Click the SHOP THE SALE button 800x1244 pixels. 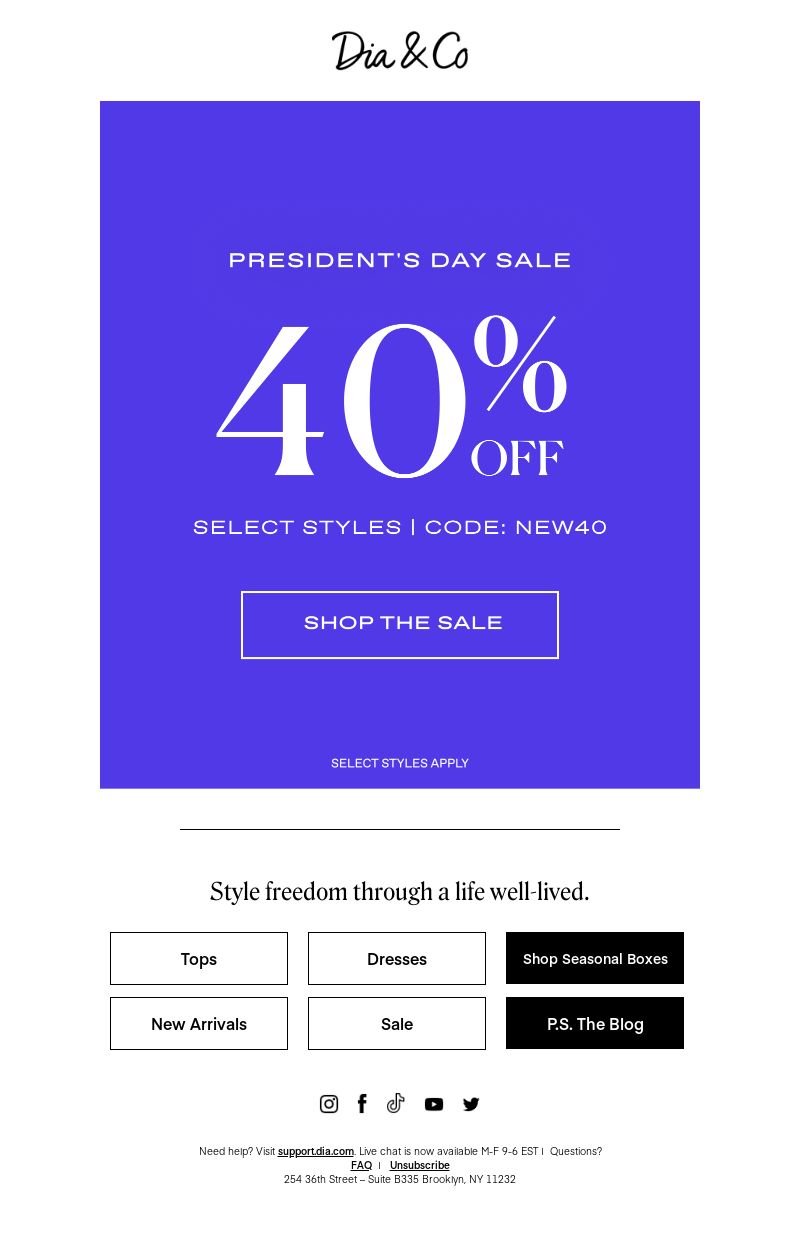[x=400, y=625]
